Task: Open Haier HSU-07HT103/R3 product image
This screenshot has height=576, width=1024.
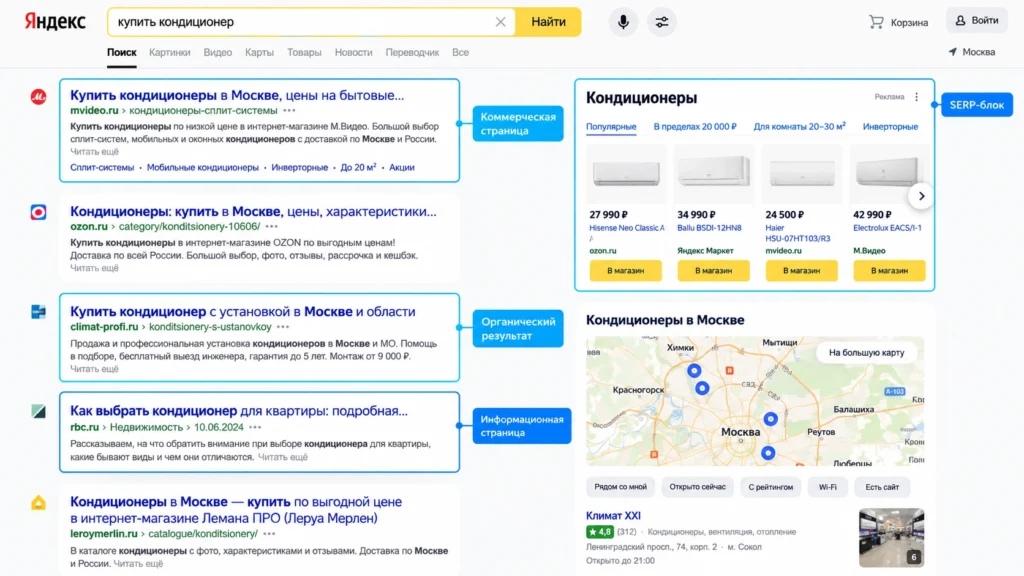Action: coord(801,174)
